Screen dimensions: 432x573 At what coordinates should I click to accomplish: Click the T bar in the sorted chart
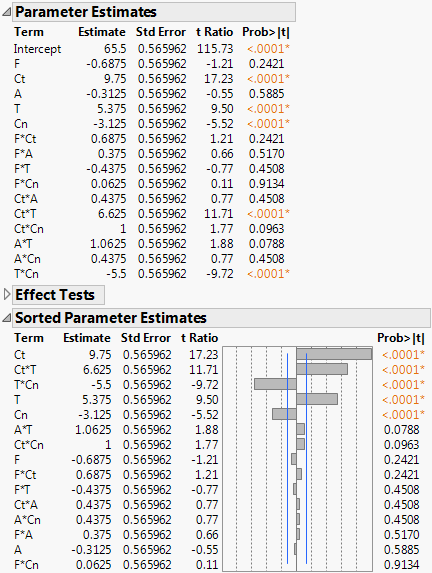[x=317, y=399]
